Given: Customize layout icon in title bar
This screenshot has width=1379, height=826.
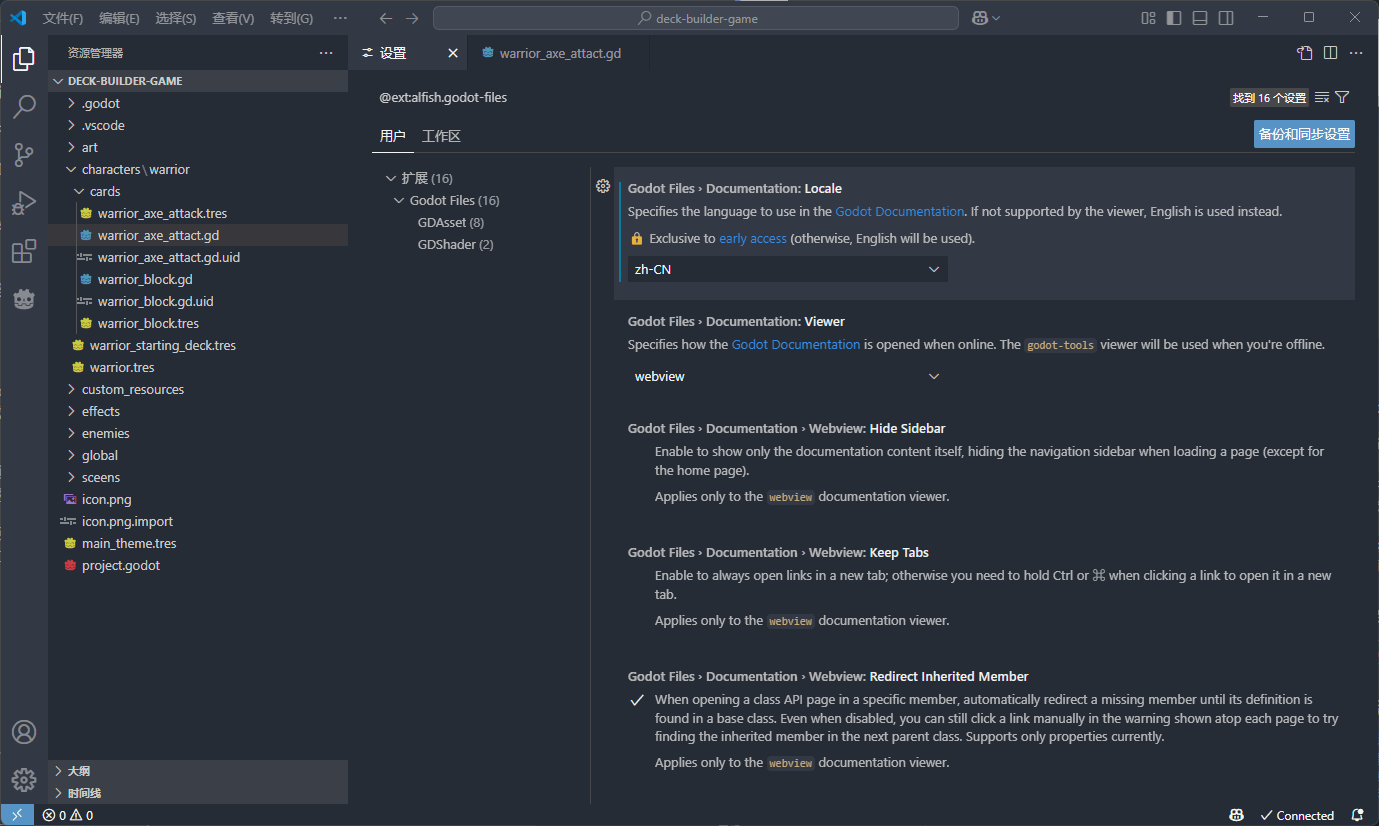Looking at the screenshot, I should (x=1148, y=18).
